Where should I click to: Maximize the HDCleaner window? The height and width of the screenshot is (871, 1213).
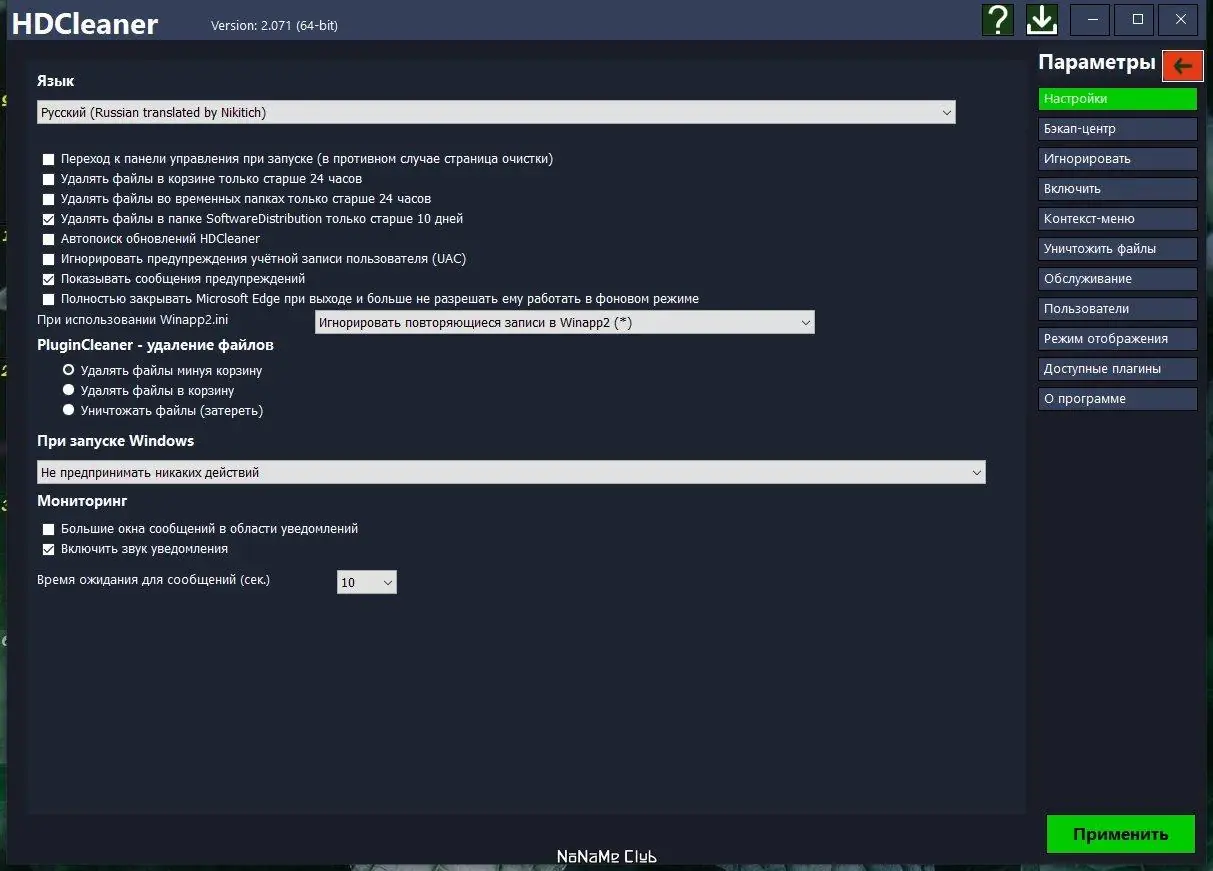tap(1136, 20)
